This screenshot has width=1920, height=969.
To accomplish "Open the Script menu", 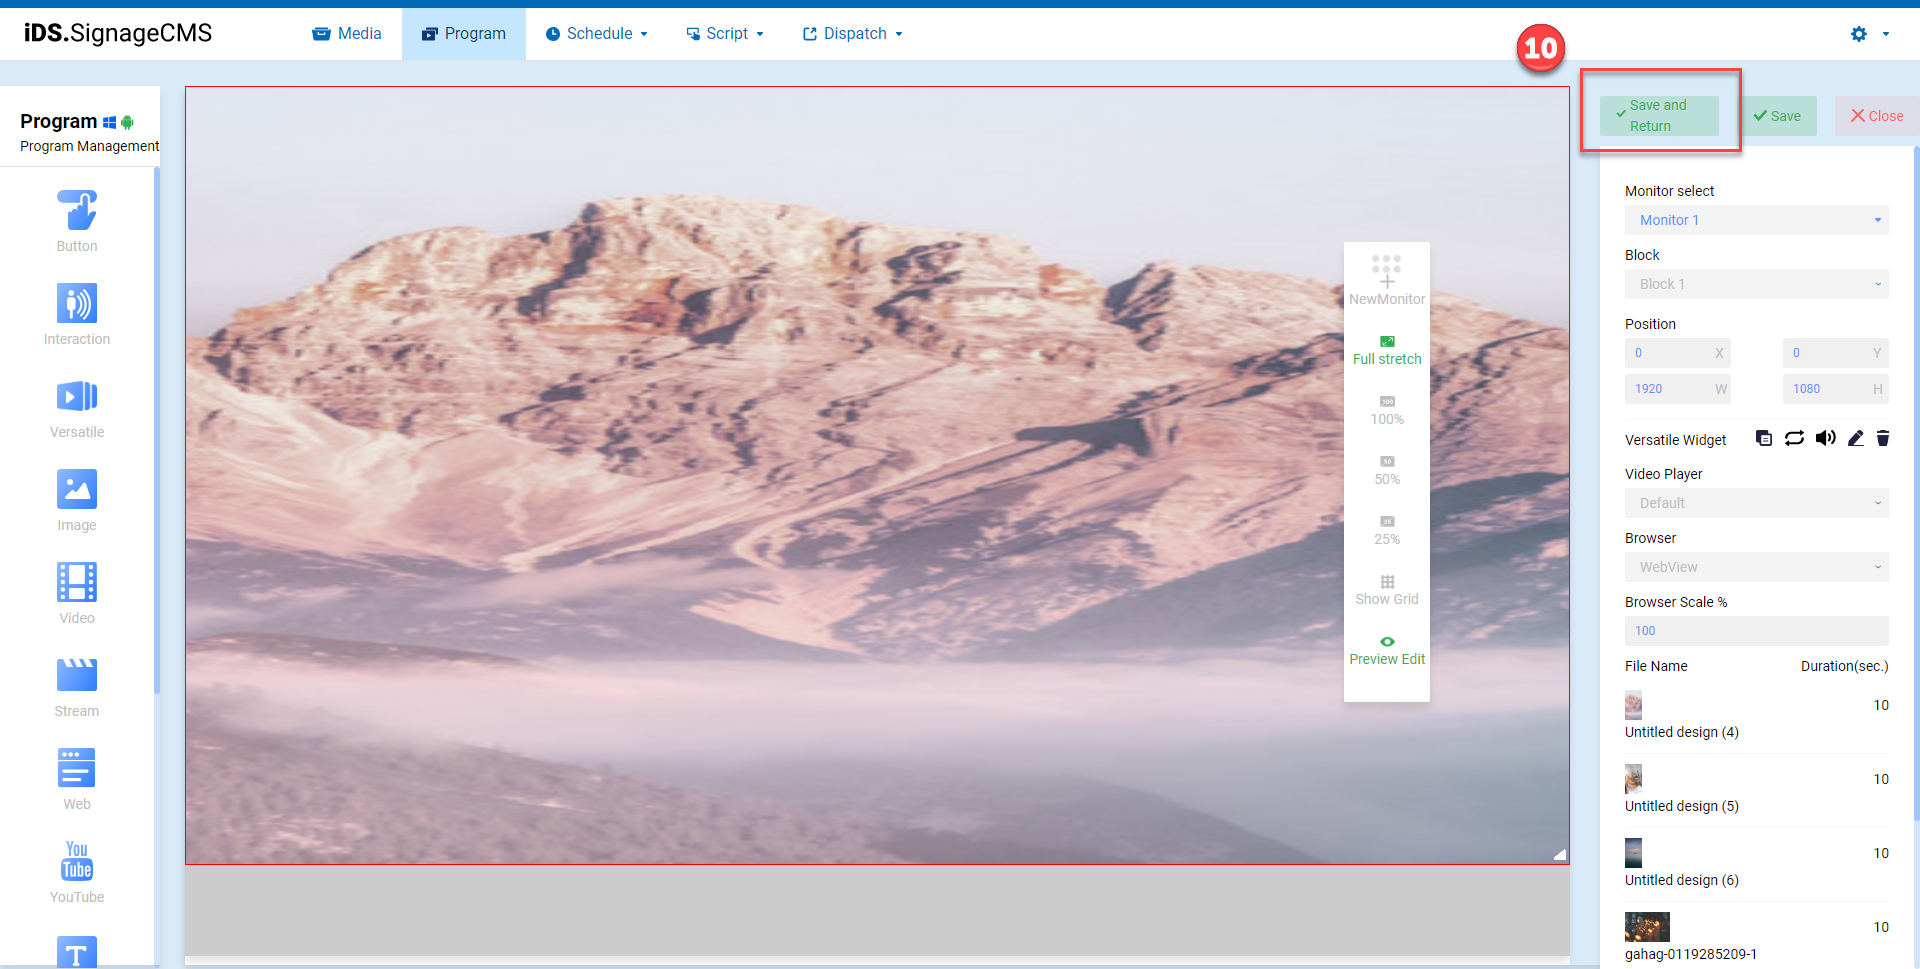I will (x=725, y=34).
